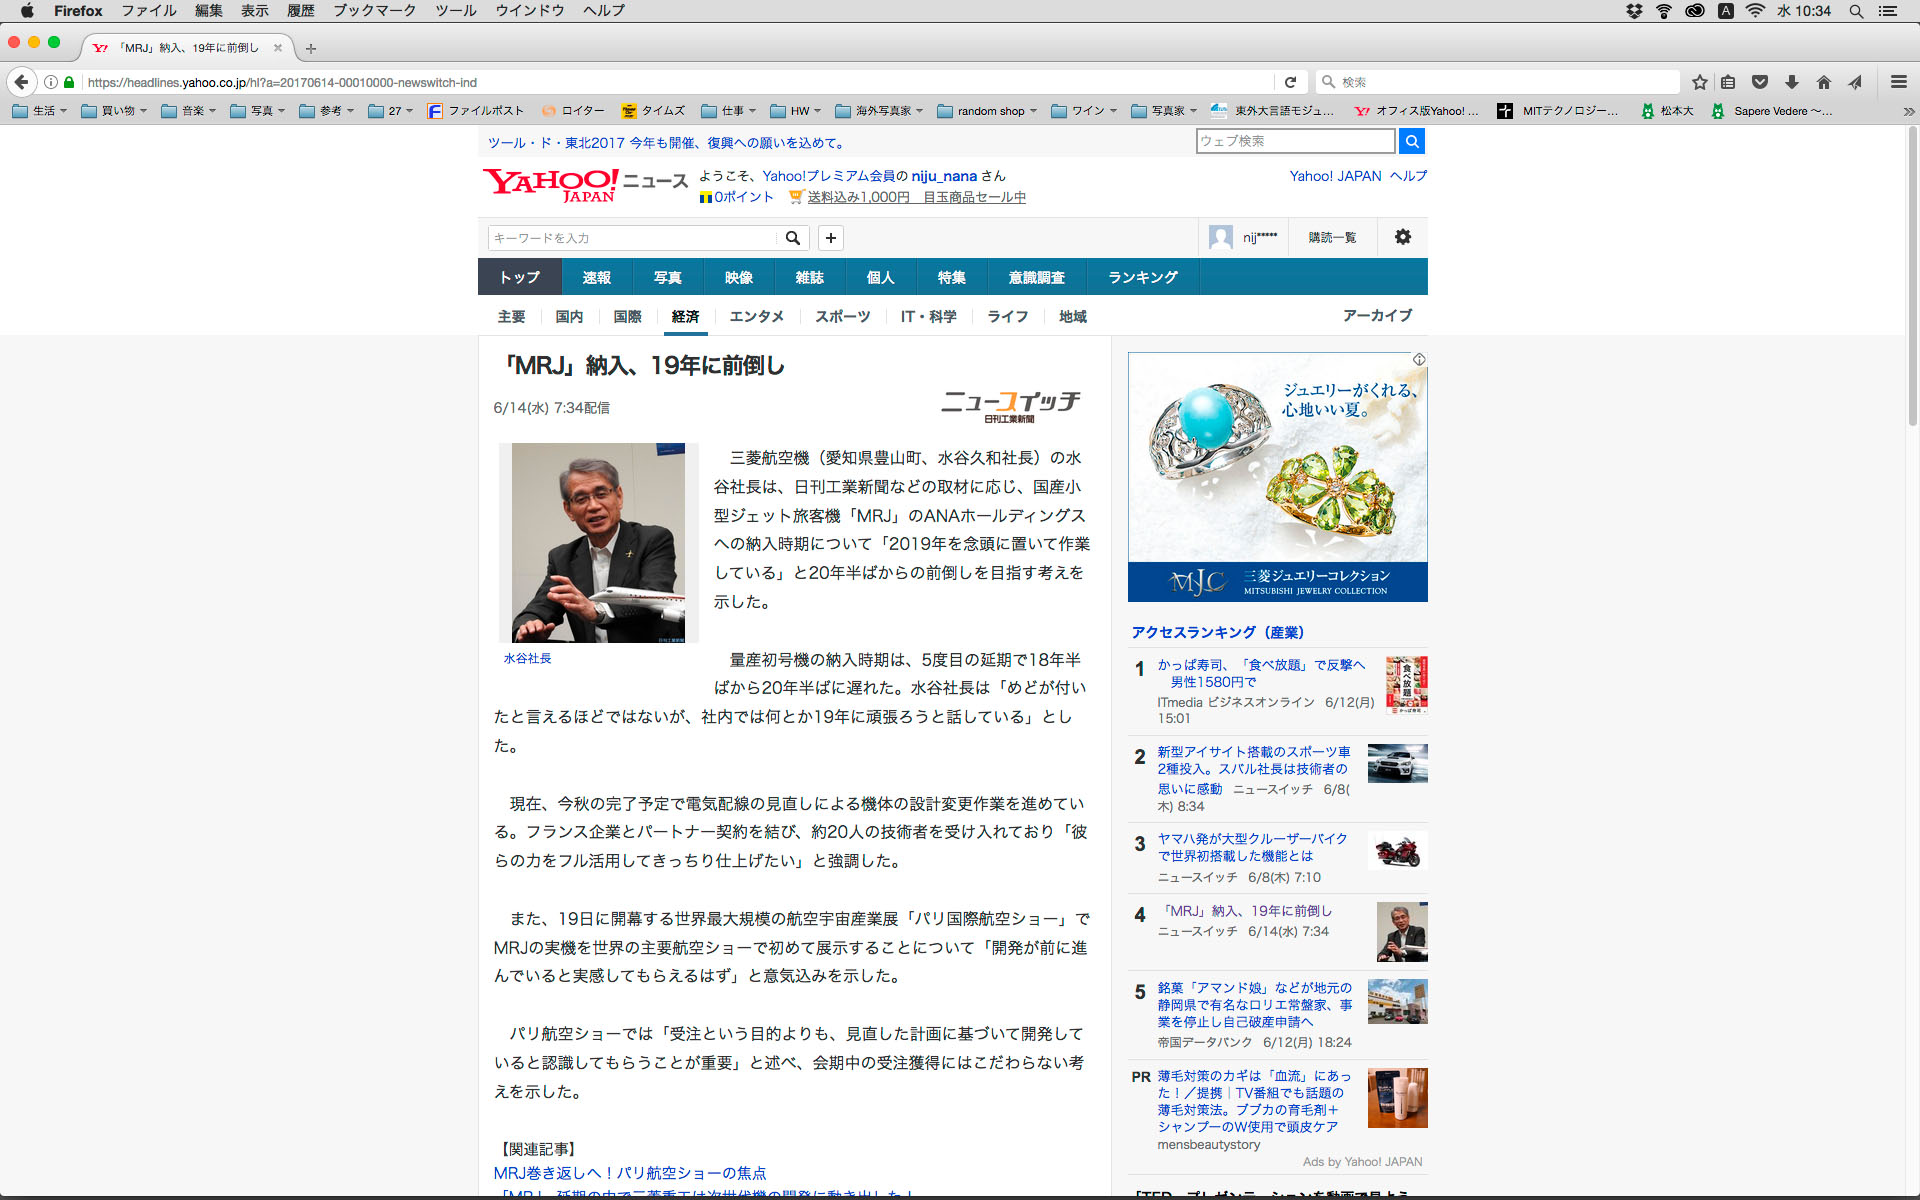1920x1200 pixels.
Task: Click the Firefox back arrow button
Action: [21, 82]
